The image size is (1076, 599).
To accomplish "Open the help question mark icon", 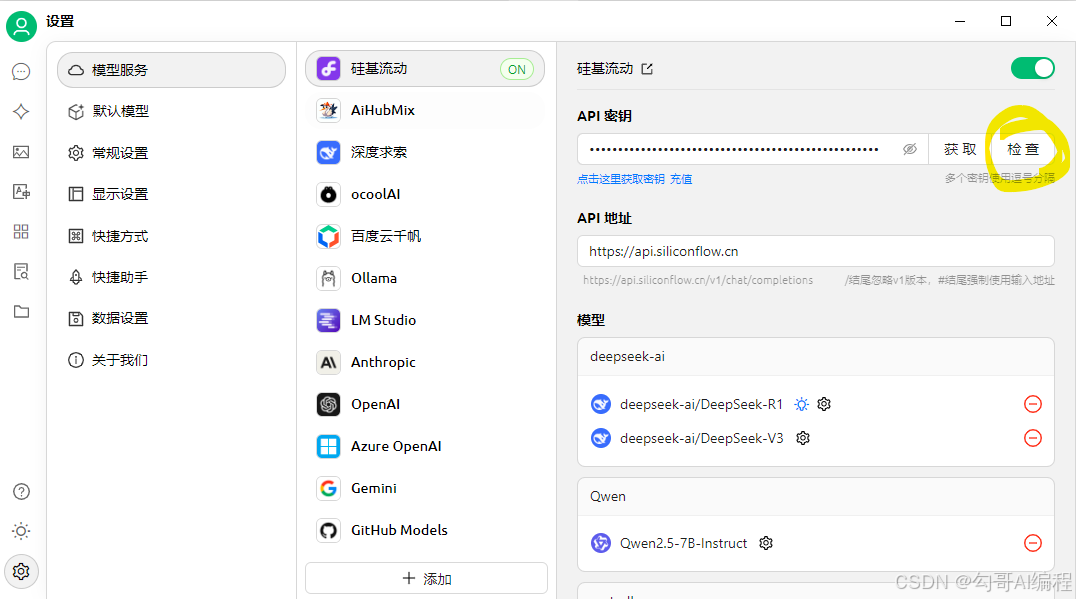I will (x=21, y=491).
